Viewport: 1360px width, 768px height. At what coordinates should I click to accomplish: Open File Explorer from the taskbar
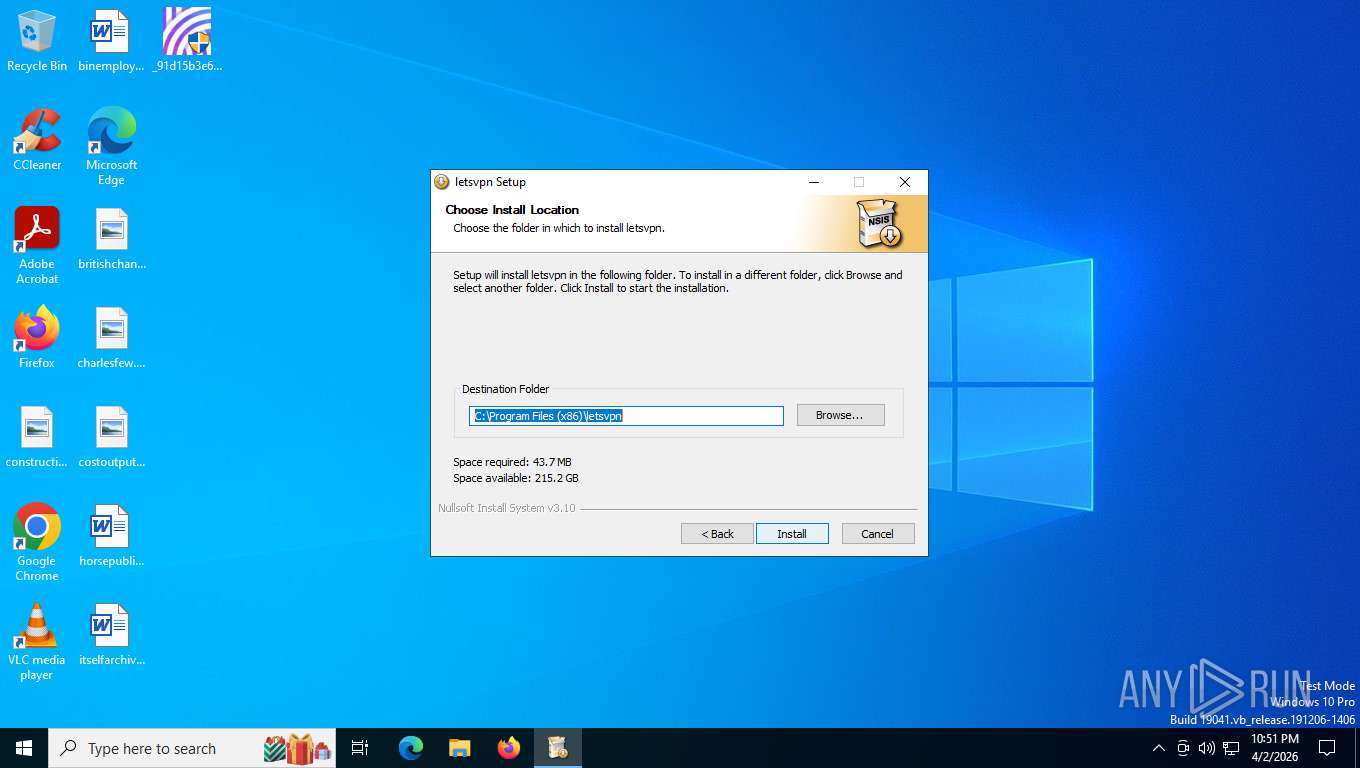[460, 748]
